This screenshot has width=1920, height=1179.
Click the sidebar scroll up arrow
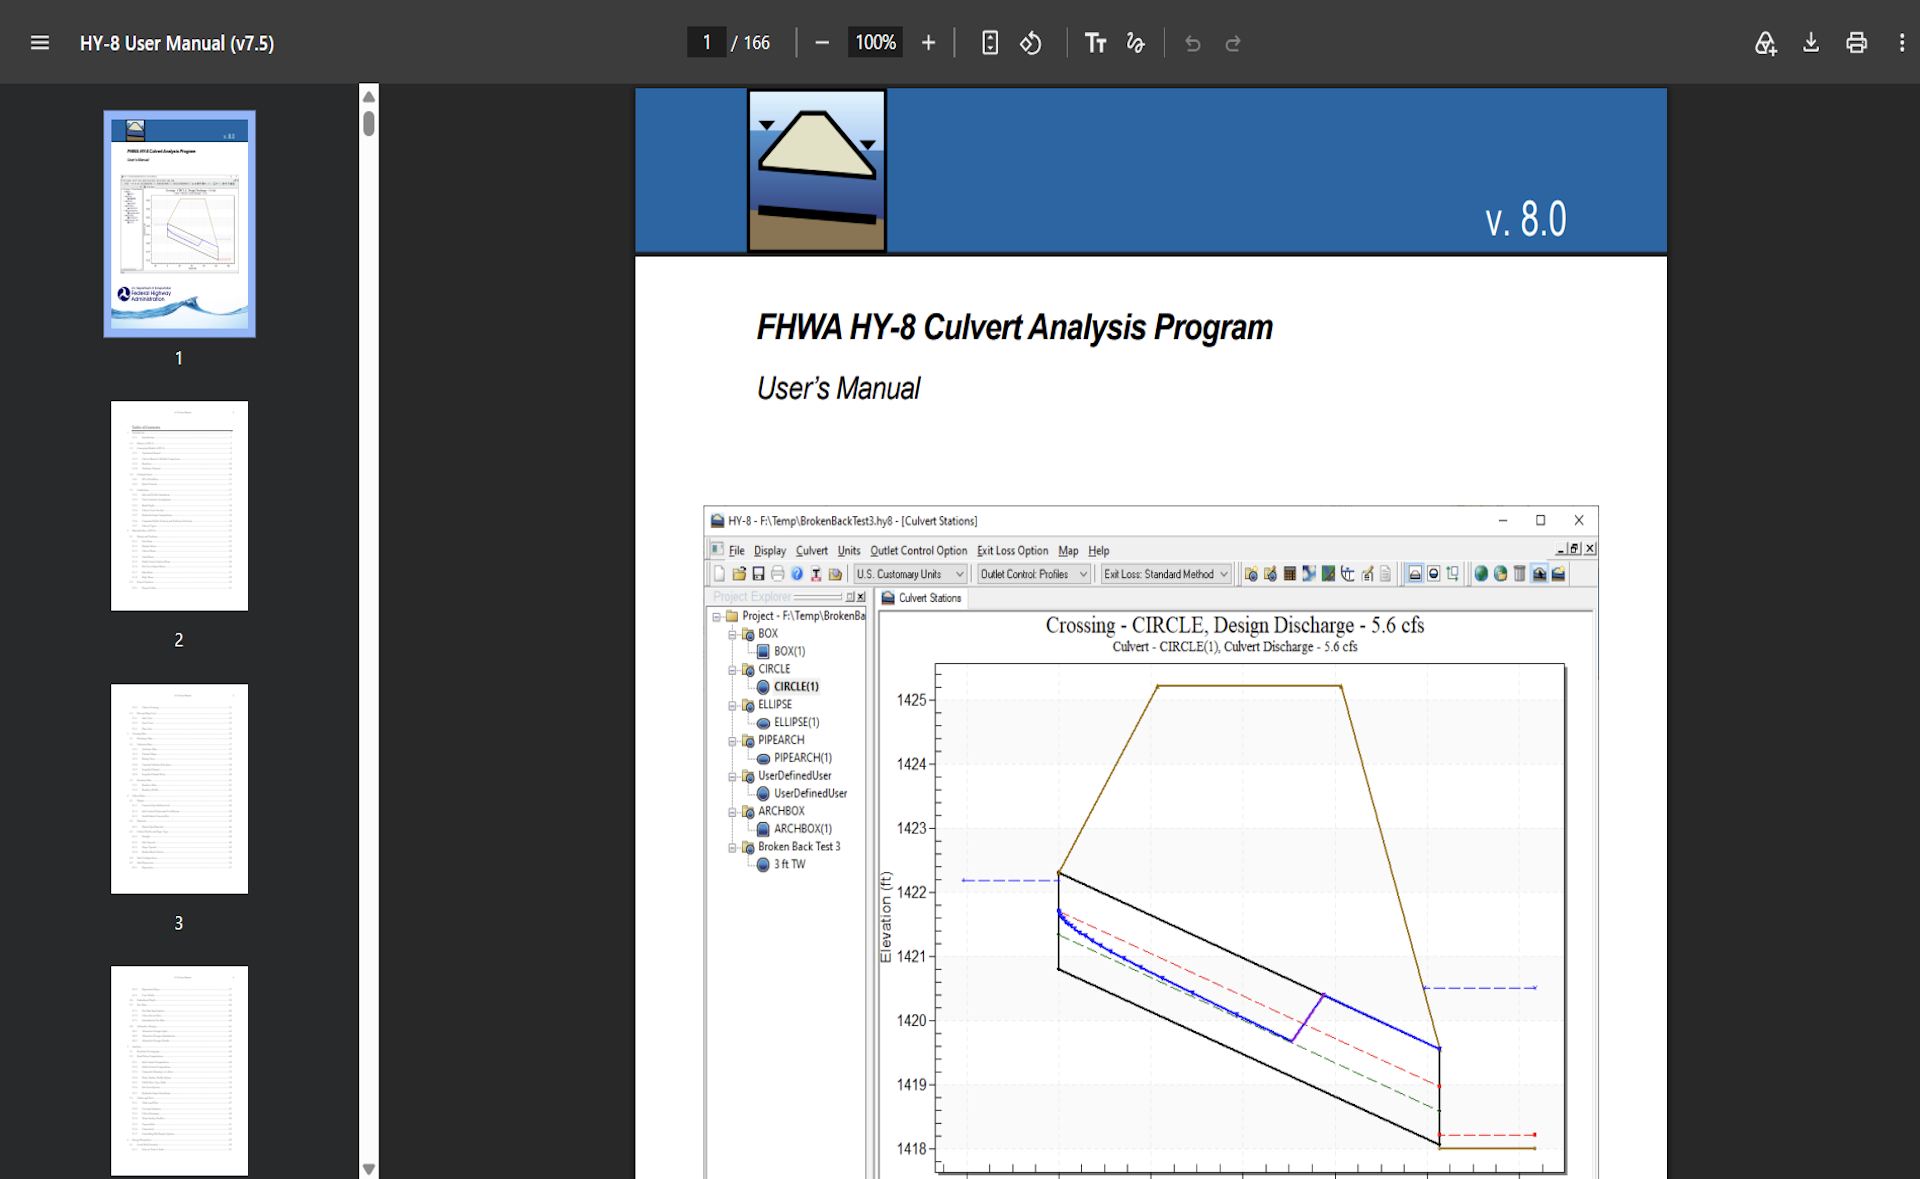[x=369, y=96]
